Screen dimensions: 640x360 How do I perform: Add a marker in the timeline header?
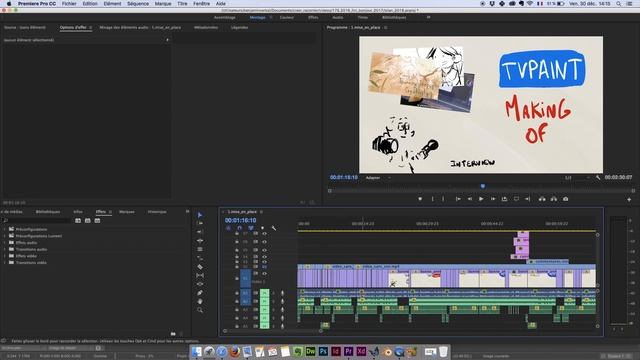point(262,228)
